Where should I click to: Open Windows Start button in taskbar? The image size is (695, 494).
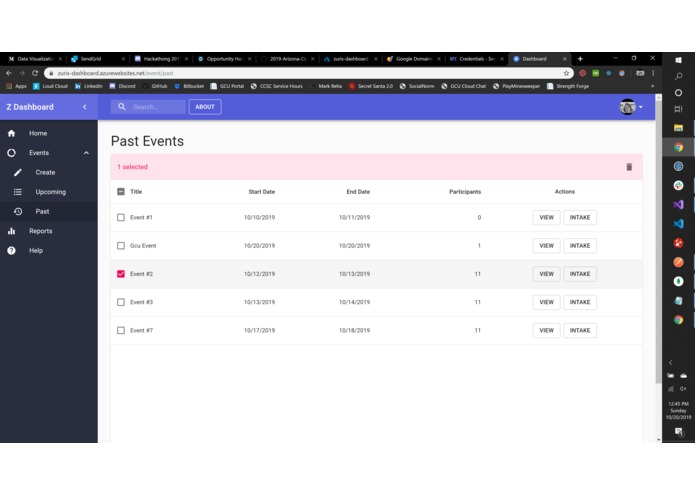[678, 60]
